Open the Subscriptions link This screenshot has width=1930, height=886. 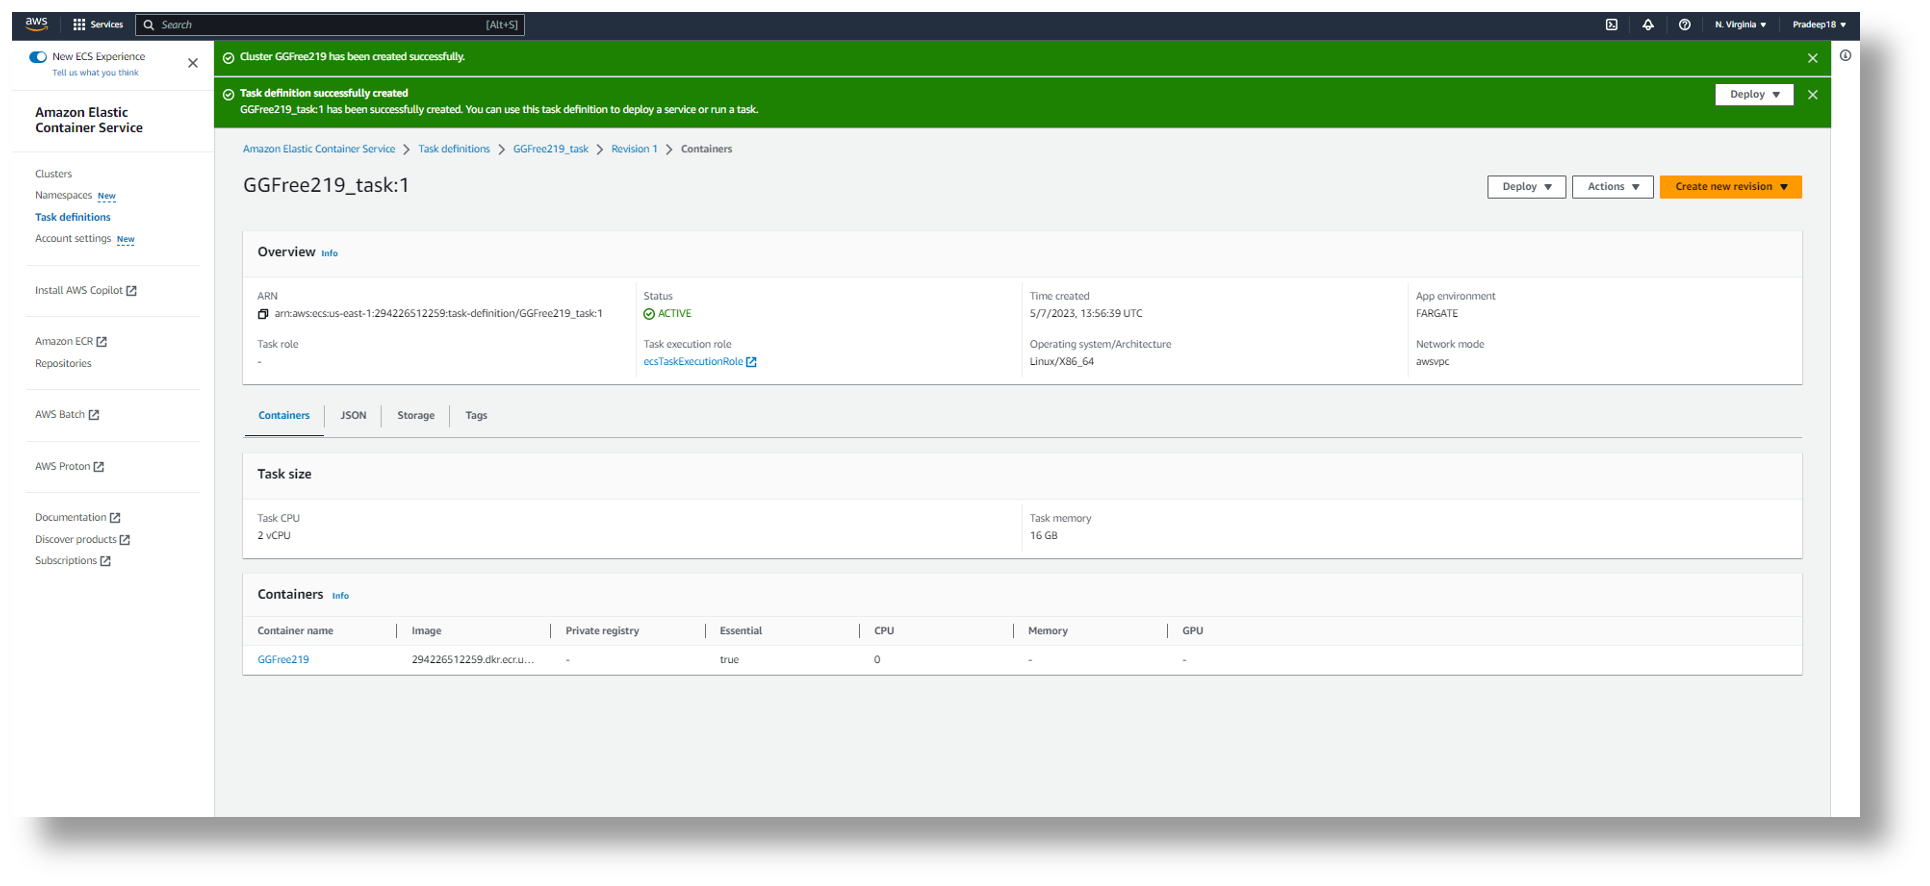[x=66, y=561]
